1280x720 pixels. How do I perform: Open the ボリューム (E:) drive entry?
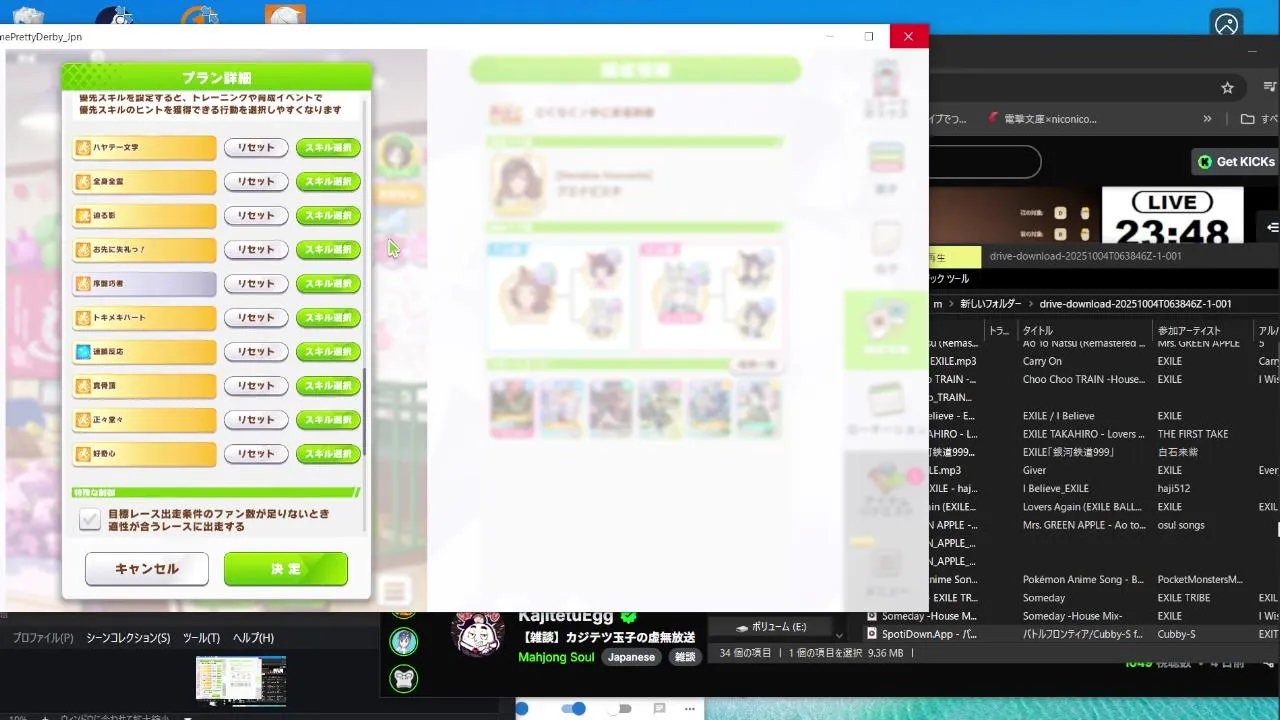[x=770, y=627]
